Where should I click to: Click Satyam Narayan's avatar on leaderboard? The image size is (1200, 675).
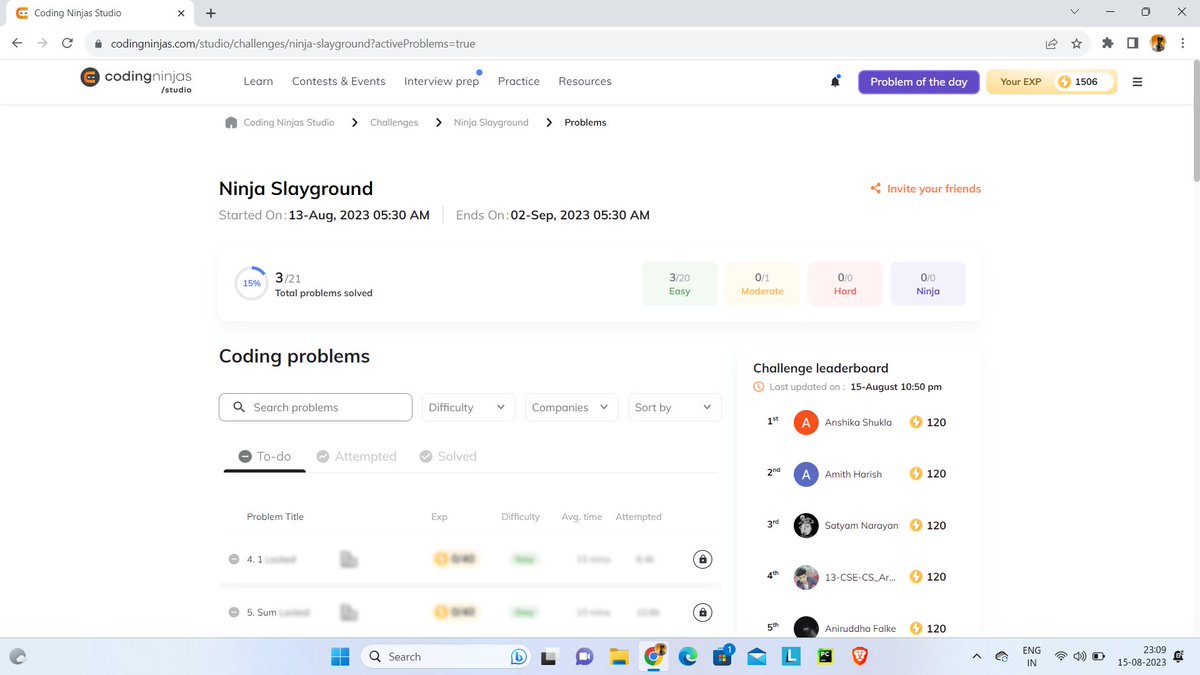(x=806, y=526)
